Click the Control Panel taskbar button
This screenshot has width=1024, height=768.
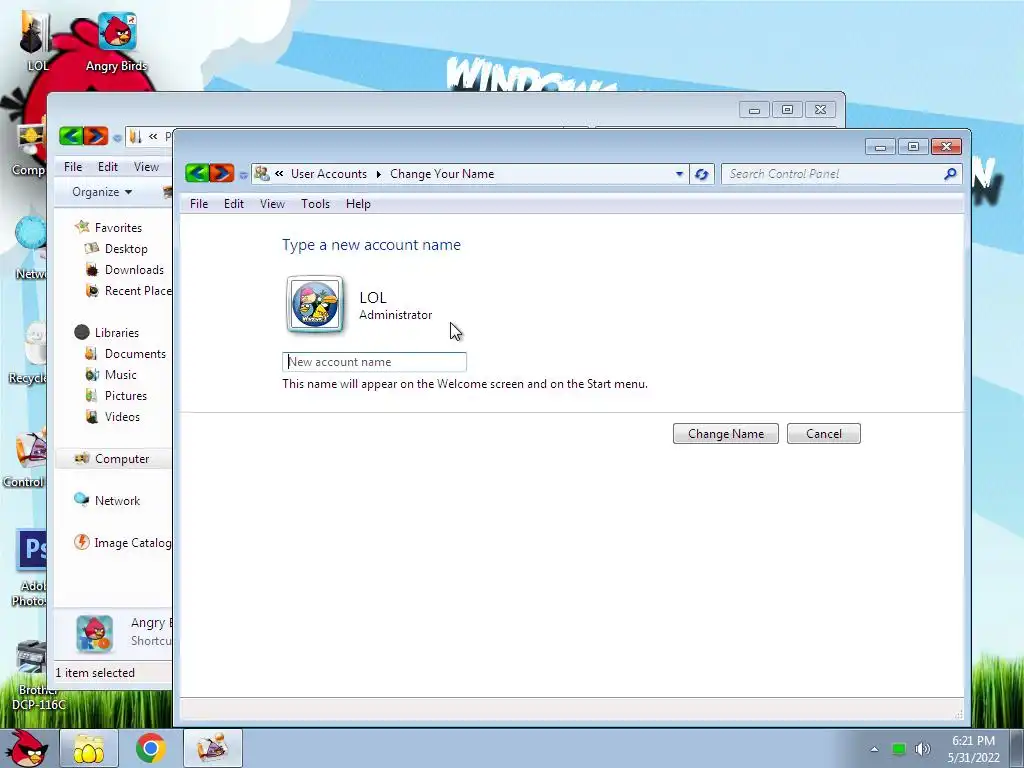(213, 748)
